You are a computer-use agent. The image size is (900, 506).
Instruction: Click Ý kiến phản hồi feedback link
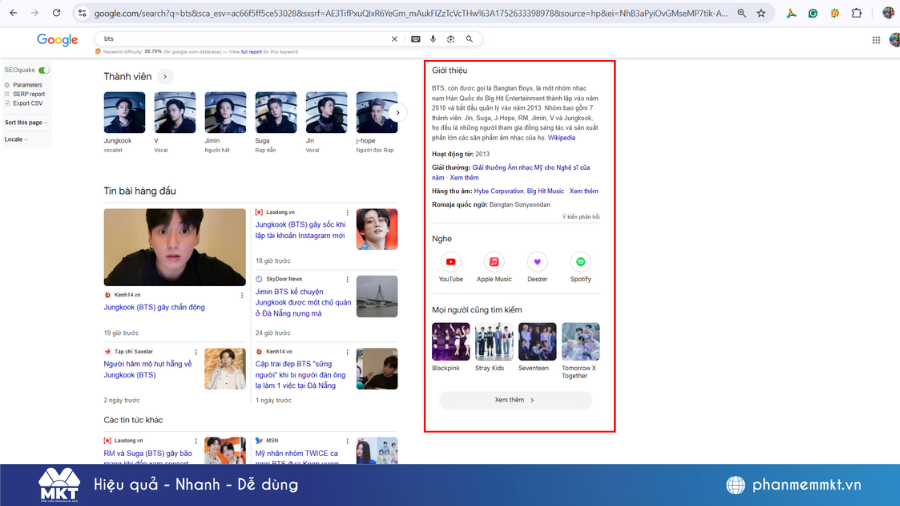point(581,217)
